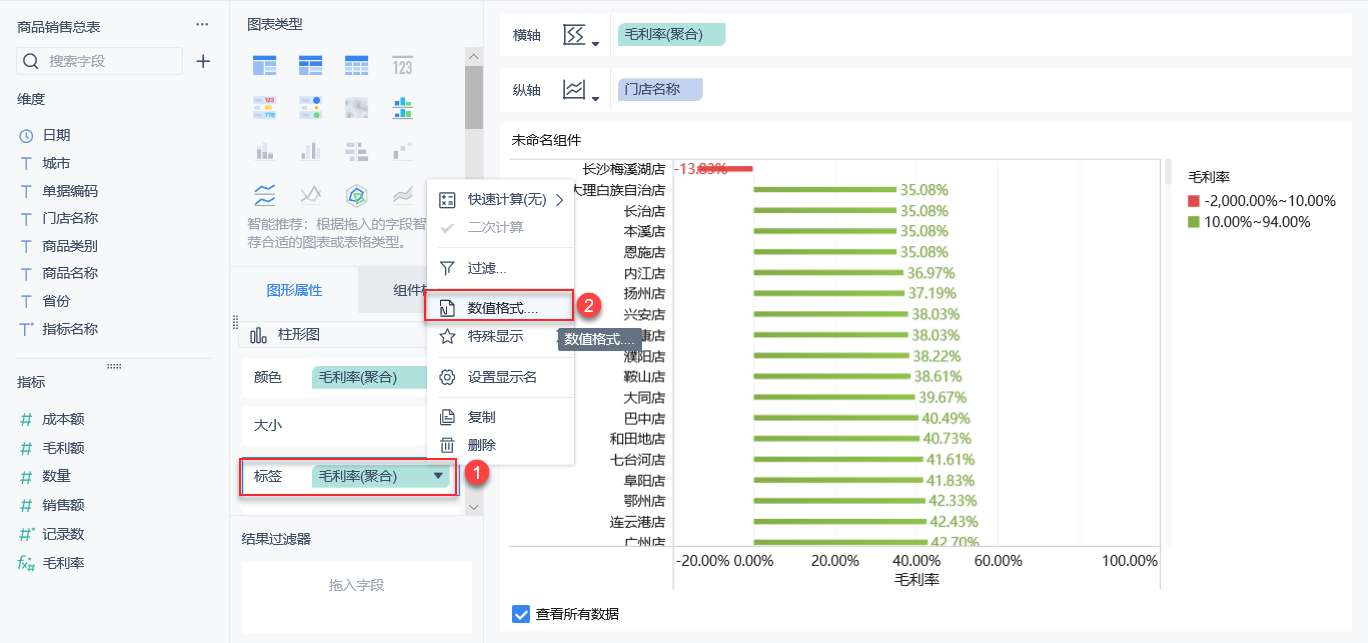The width and height of the screenshot is (1368, 643).
Task: Click the chart type list scroll-up arrow
Action: pos(474,56)
